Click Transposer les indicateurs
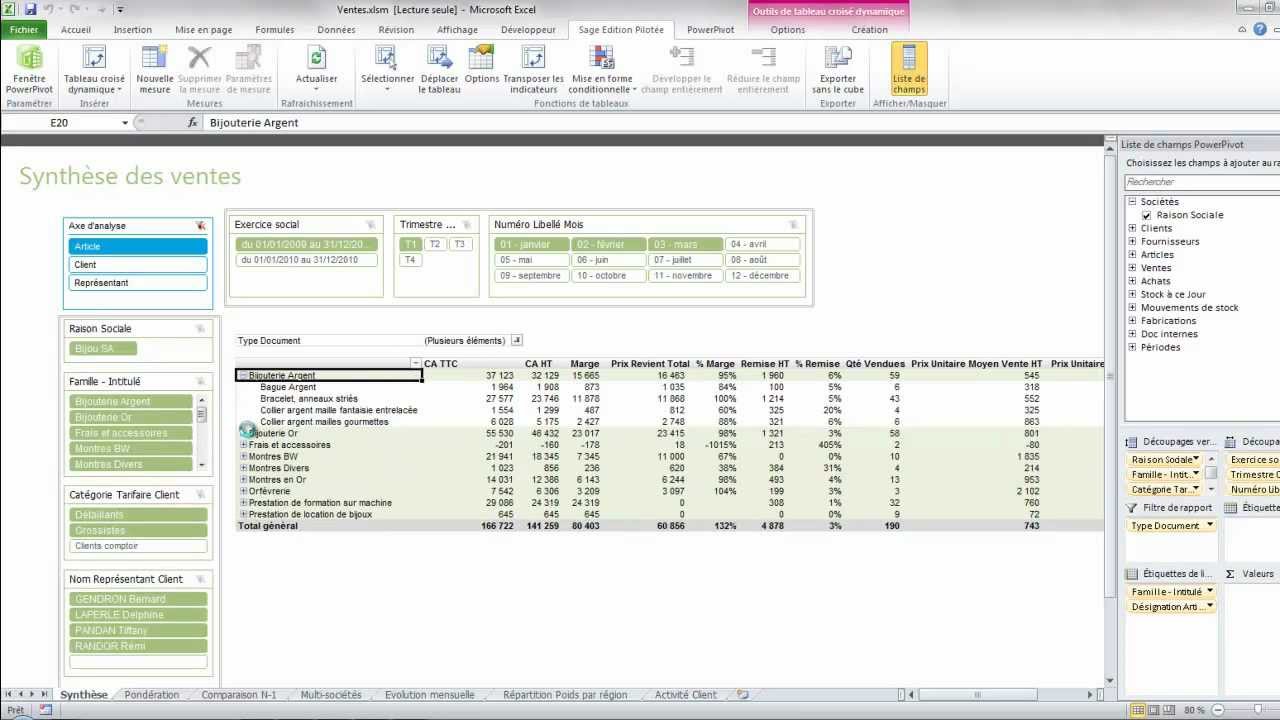Image resolution: width=1280 pixels, height=720 pixels. (533, 70)
